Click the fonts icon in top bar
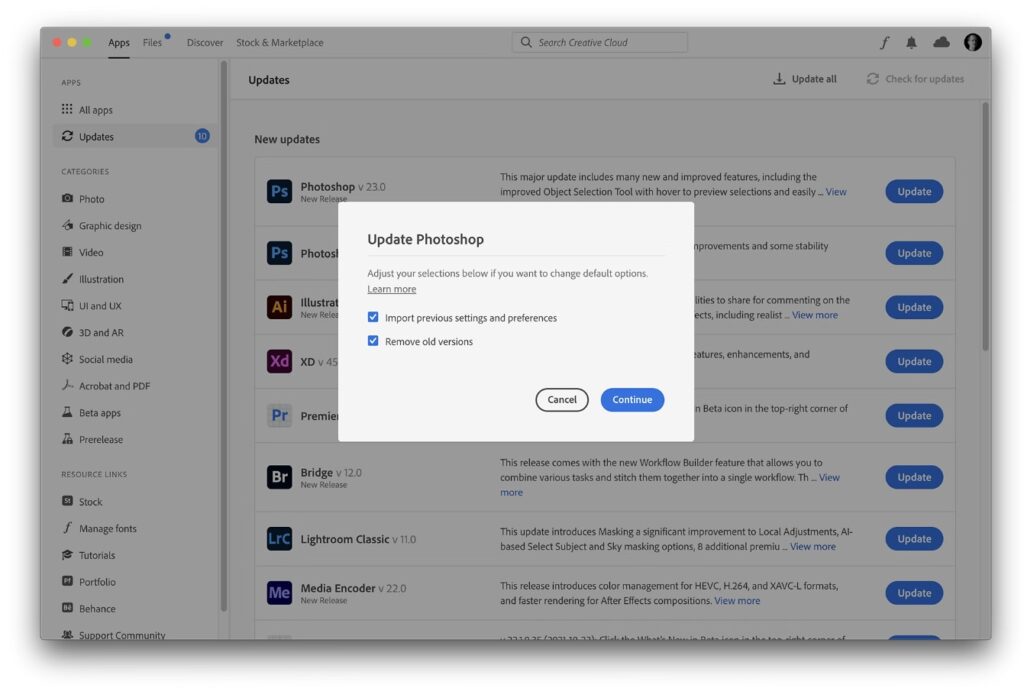The width and height of the screenshot is (1024, 688). coord(884,42)
